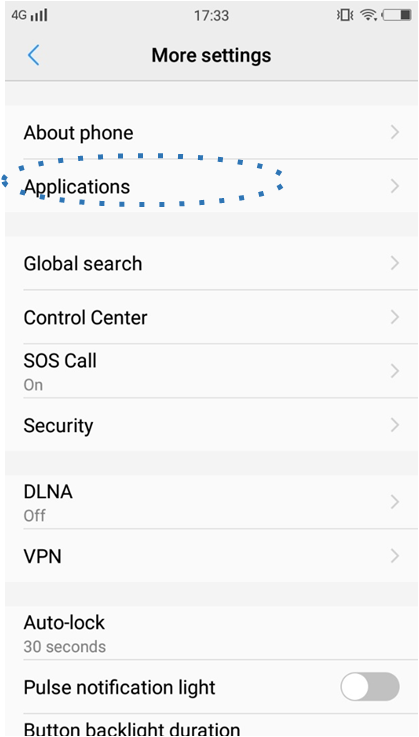Tap the 4G signal strength icon
The width and height of the screenshot is (419, 737).
tap(29, 15)
